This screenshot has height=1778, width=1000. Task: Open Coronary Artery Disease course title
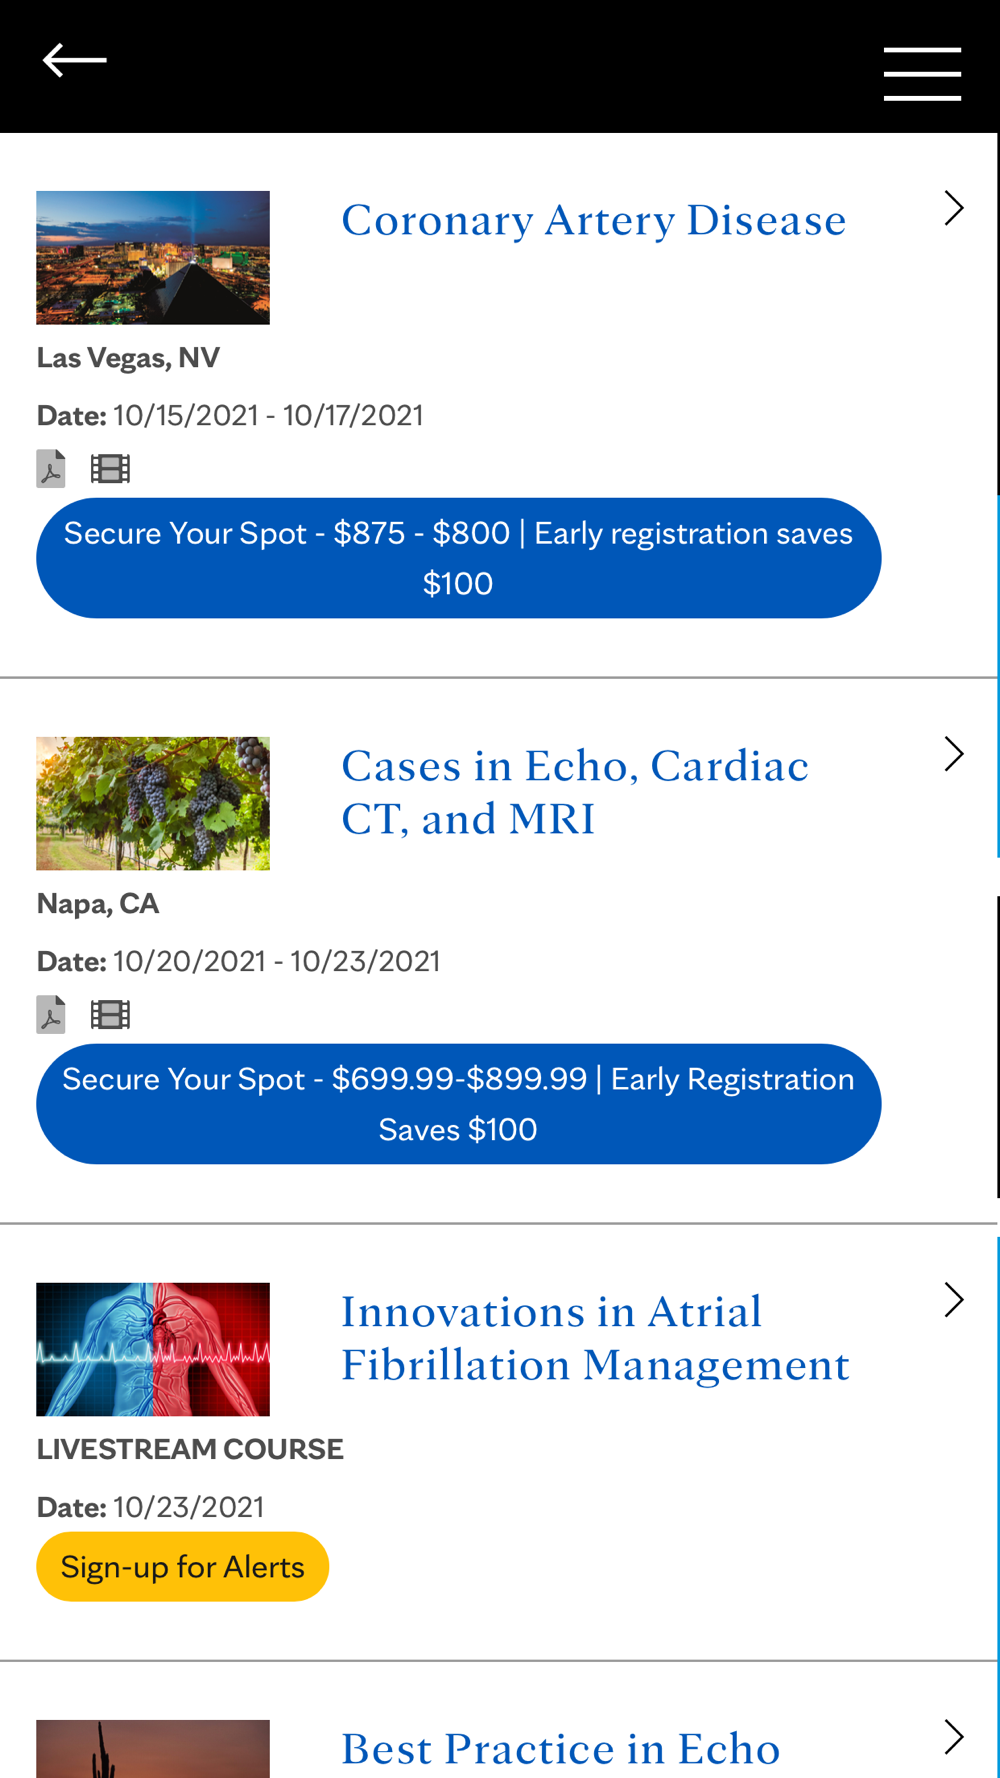click(x=593, y=220)
